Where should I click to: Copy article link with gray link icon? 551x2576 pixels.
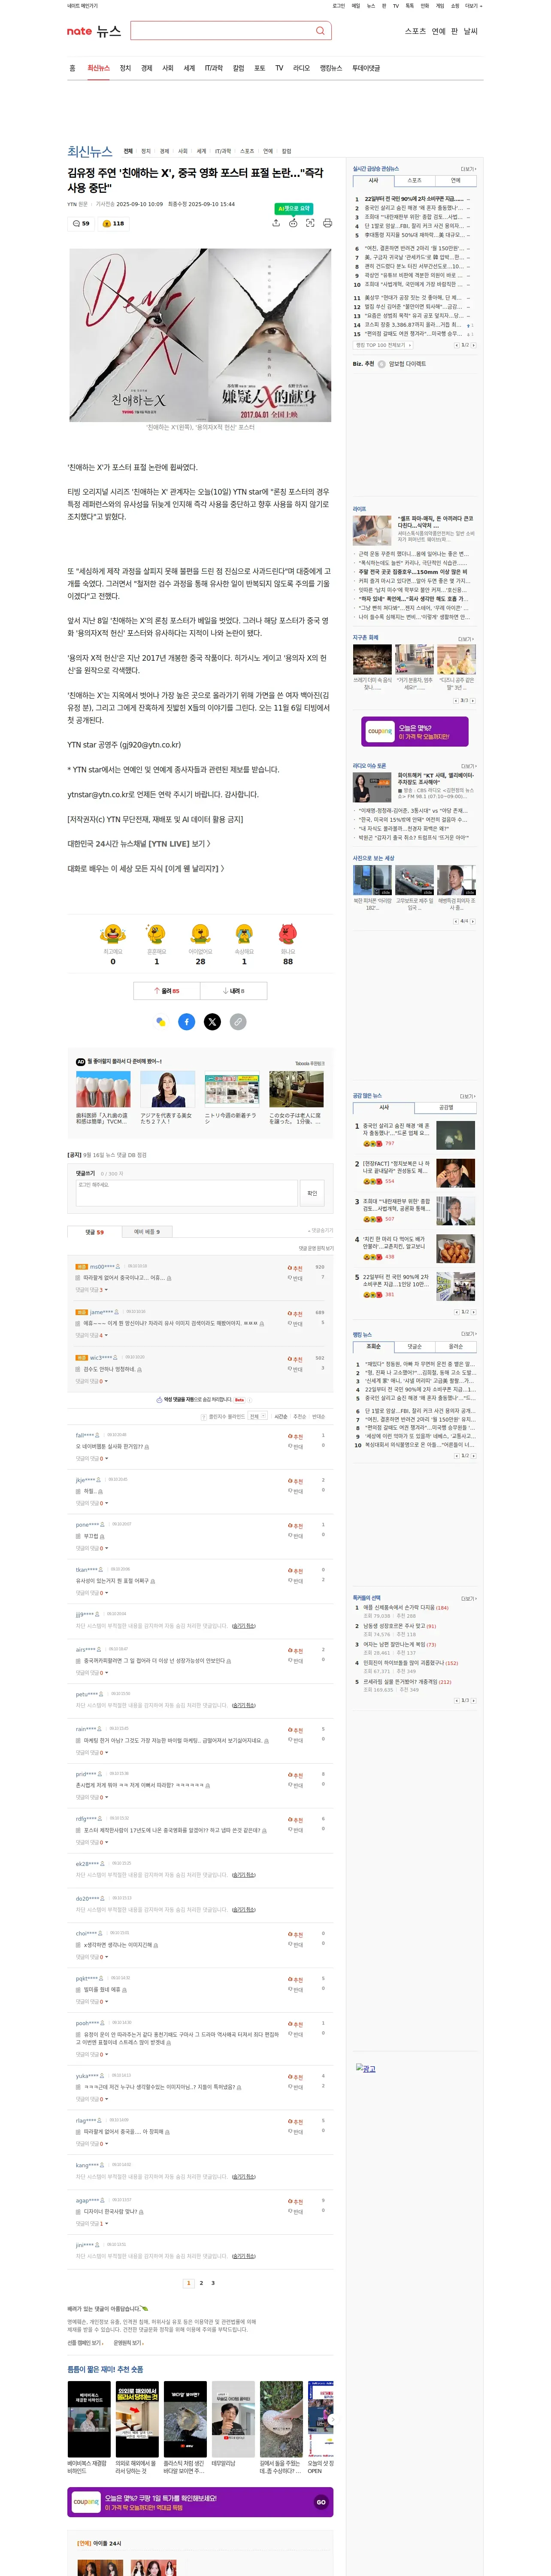[238, 1021]
